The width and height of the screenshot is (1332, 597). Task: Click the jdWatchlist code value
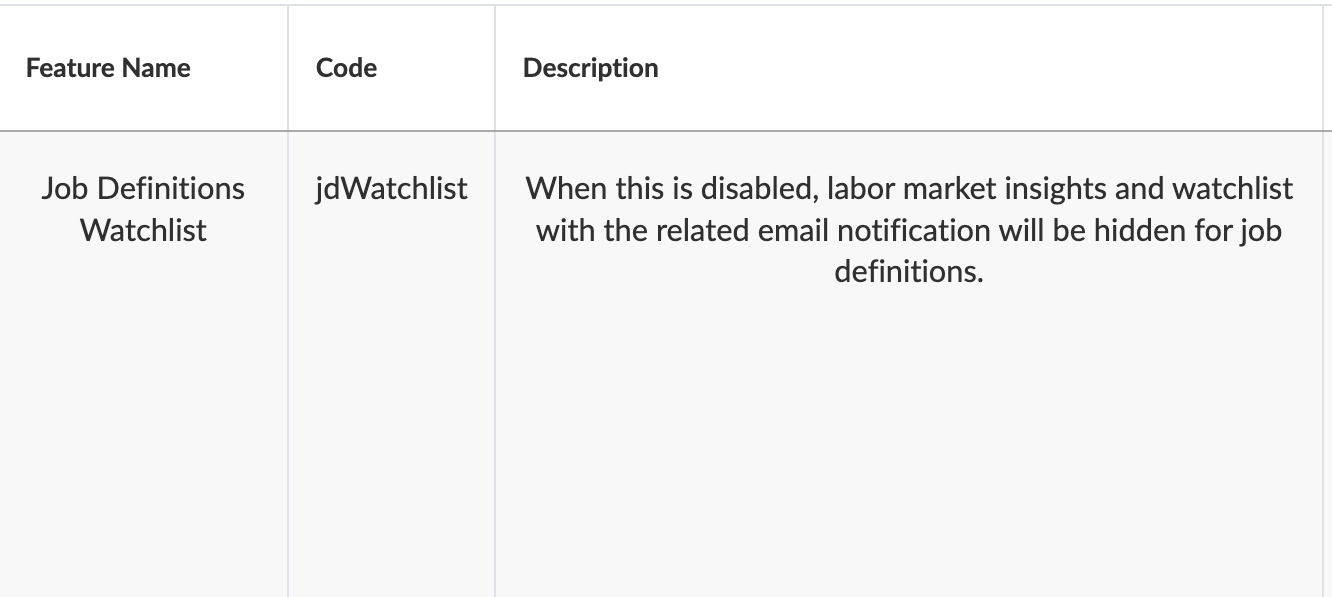[391, 188]
